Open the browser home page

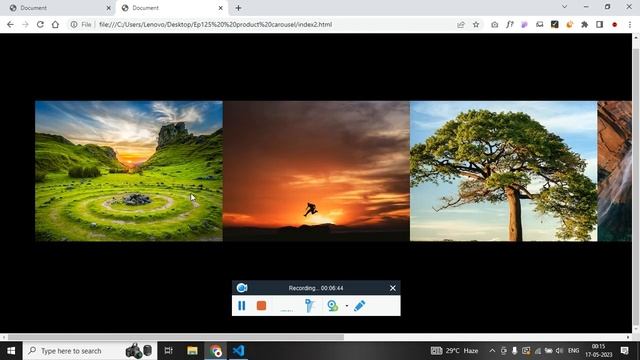point(55,24)
